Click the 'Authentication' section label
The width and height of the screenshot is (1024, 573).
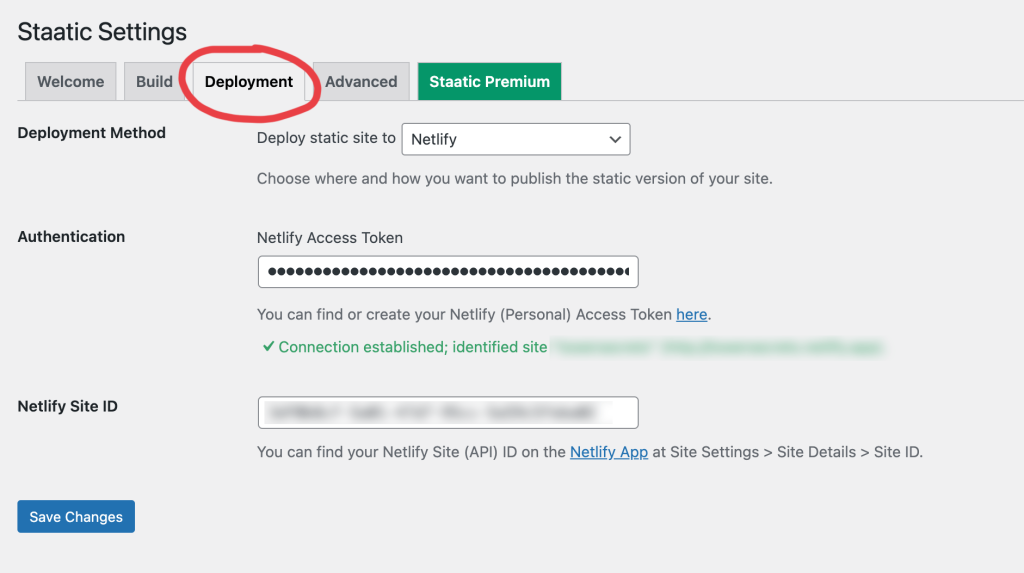click(71, 237)
